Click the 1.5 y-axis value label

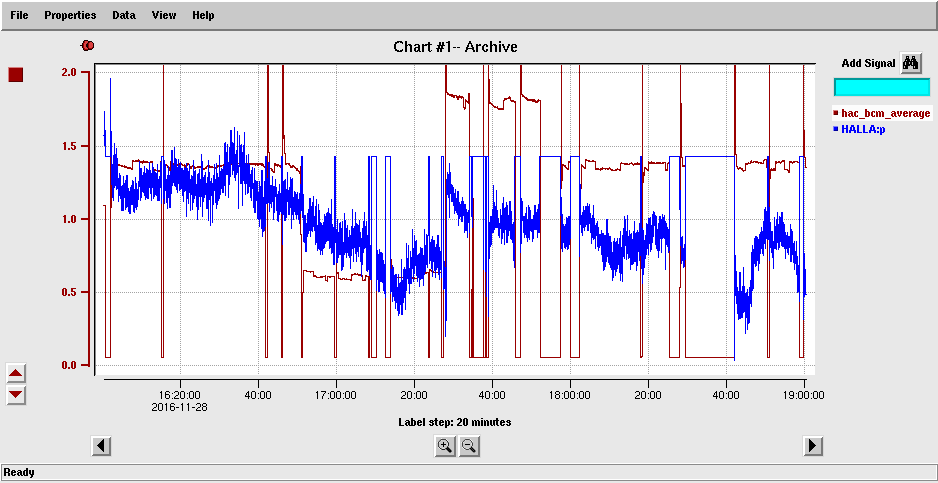coord(70,146)
